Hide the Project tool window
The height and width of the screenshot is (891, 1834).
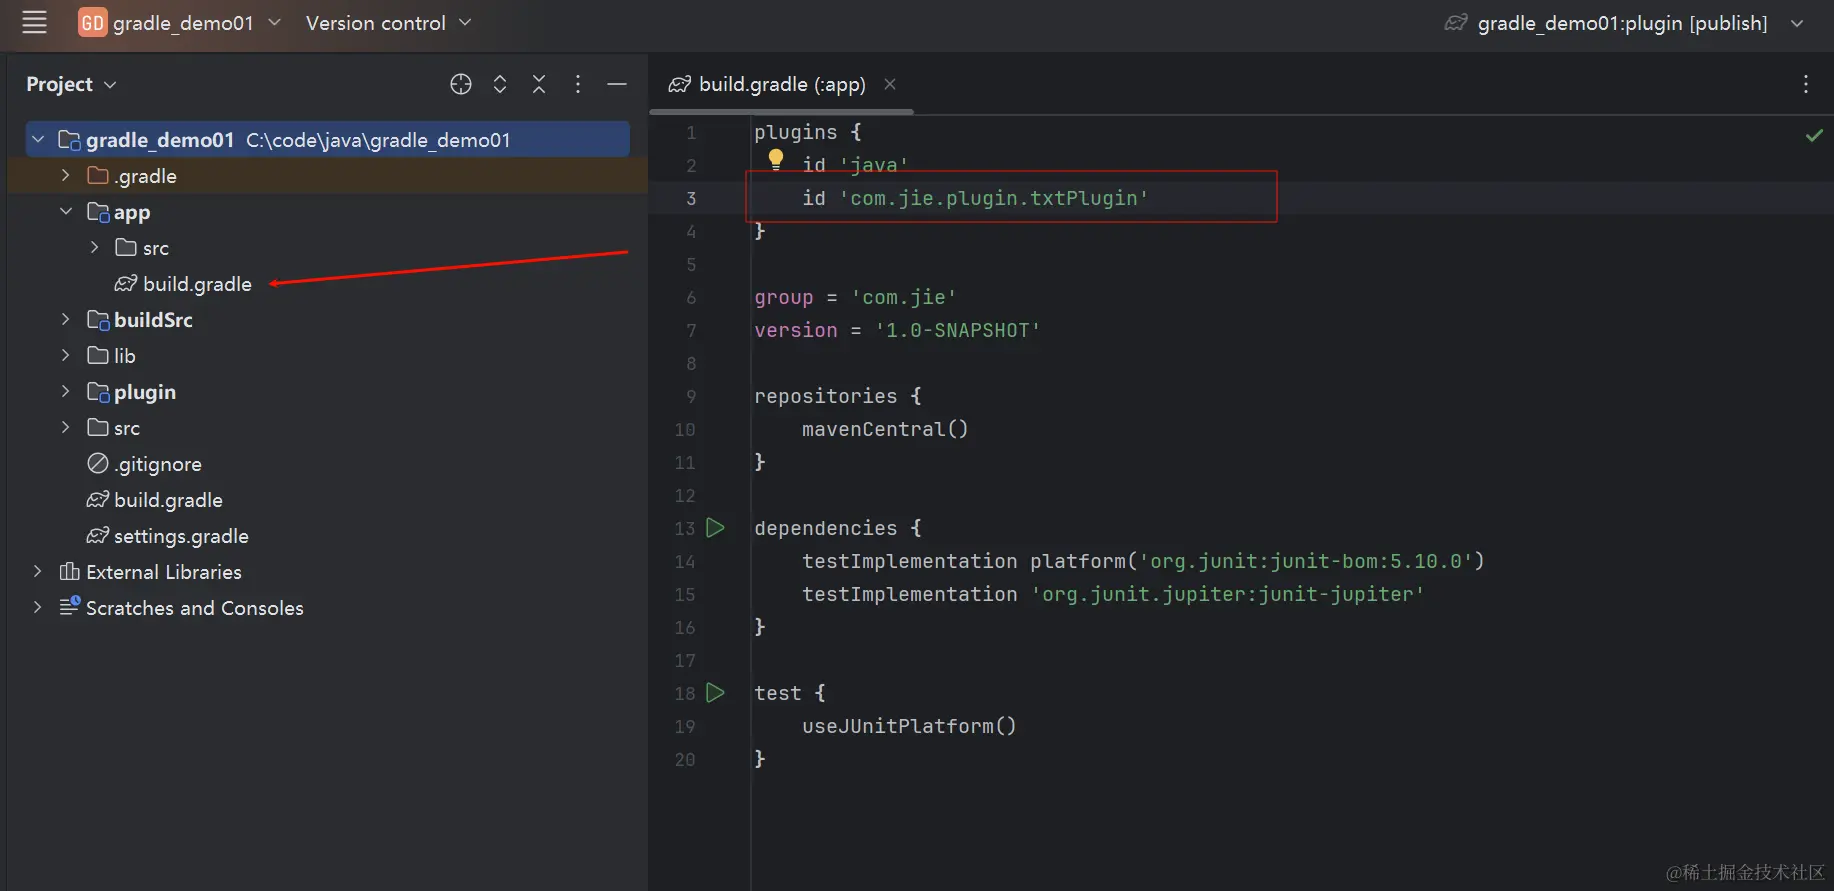(x=617, y=84)
